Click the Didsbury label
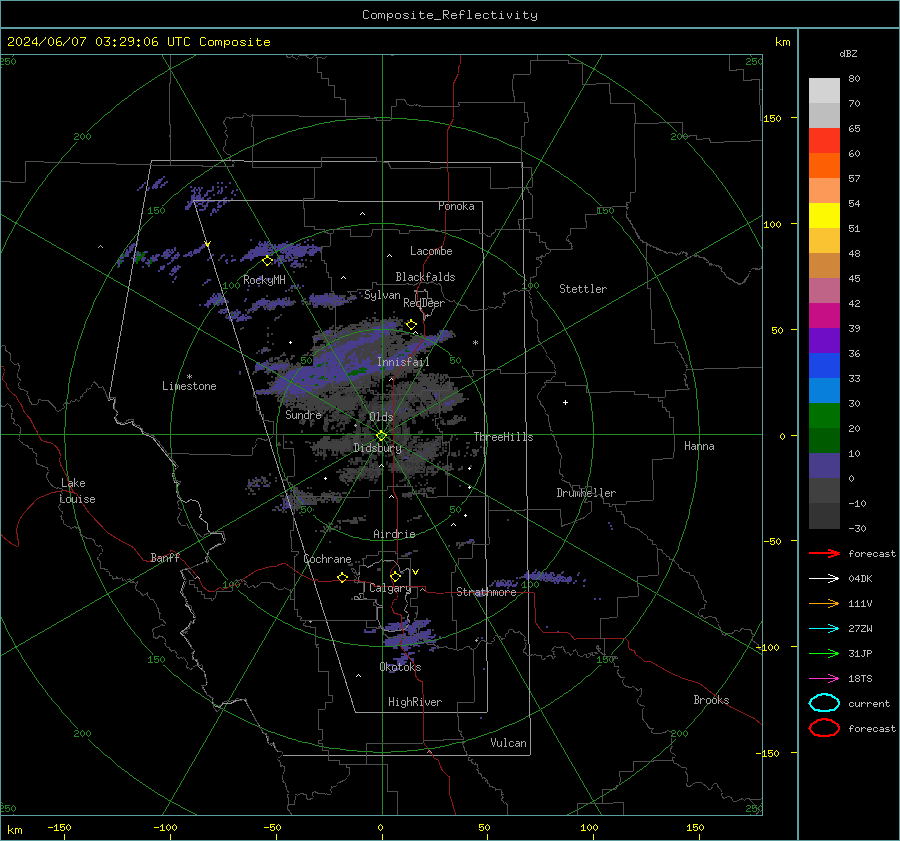This screenshot has width=900, height=841. pyautogui.click(x=377, y=448)
